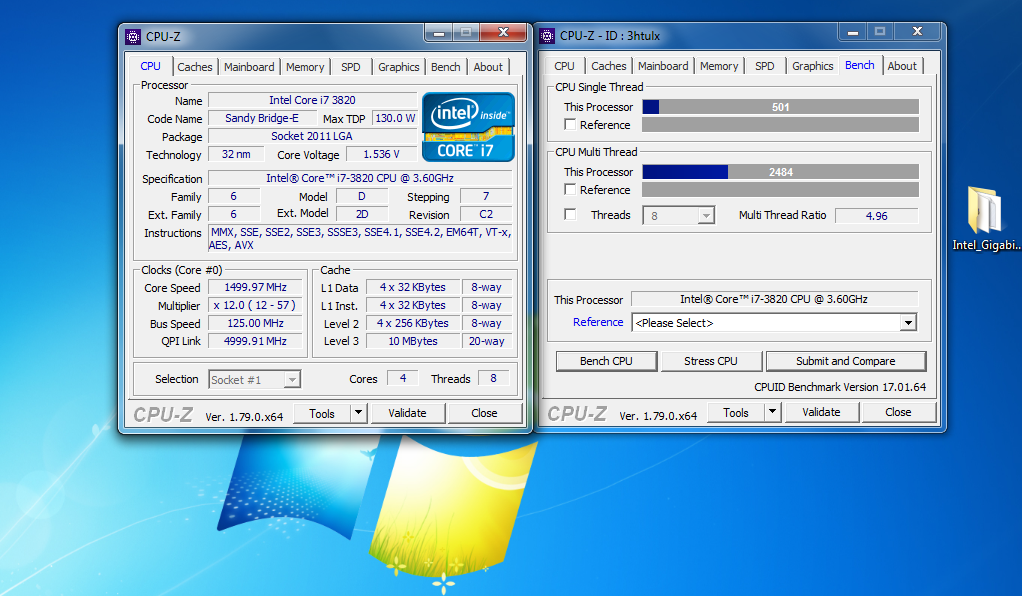This screenshot has width=1022, height=596.
Task: Switch to SPD tab in left CPU-Z window
Action: click(x=351, y=67)
